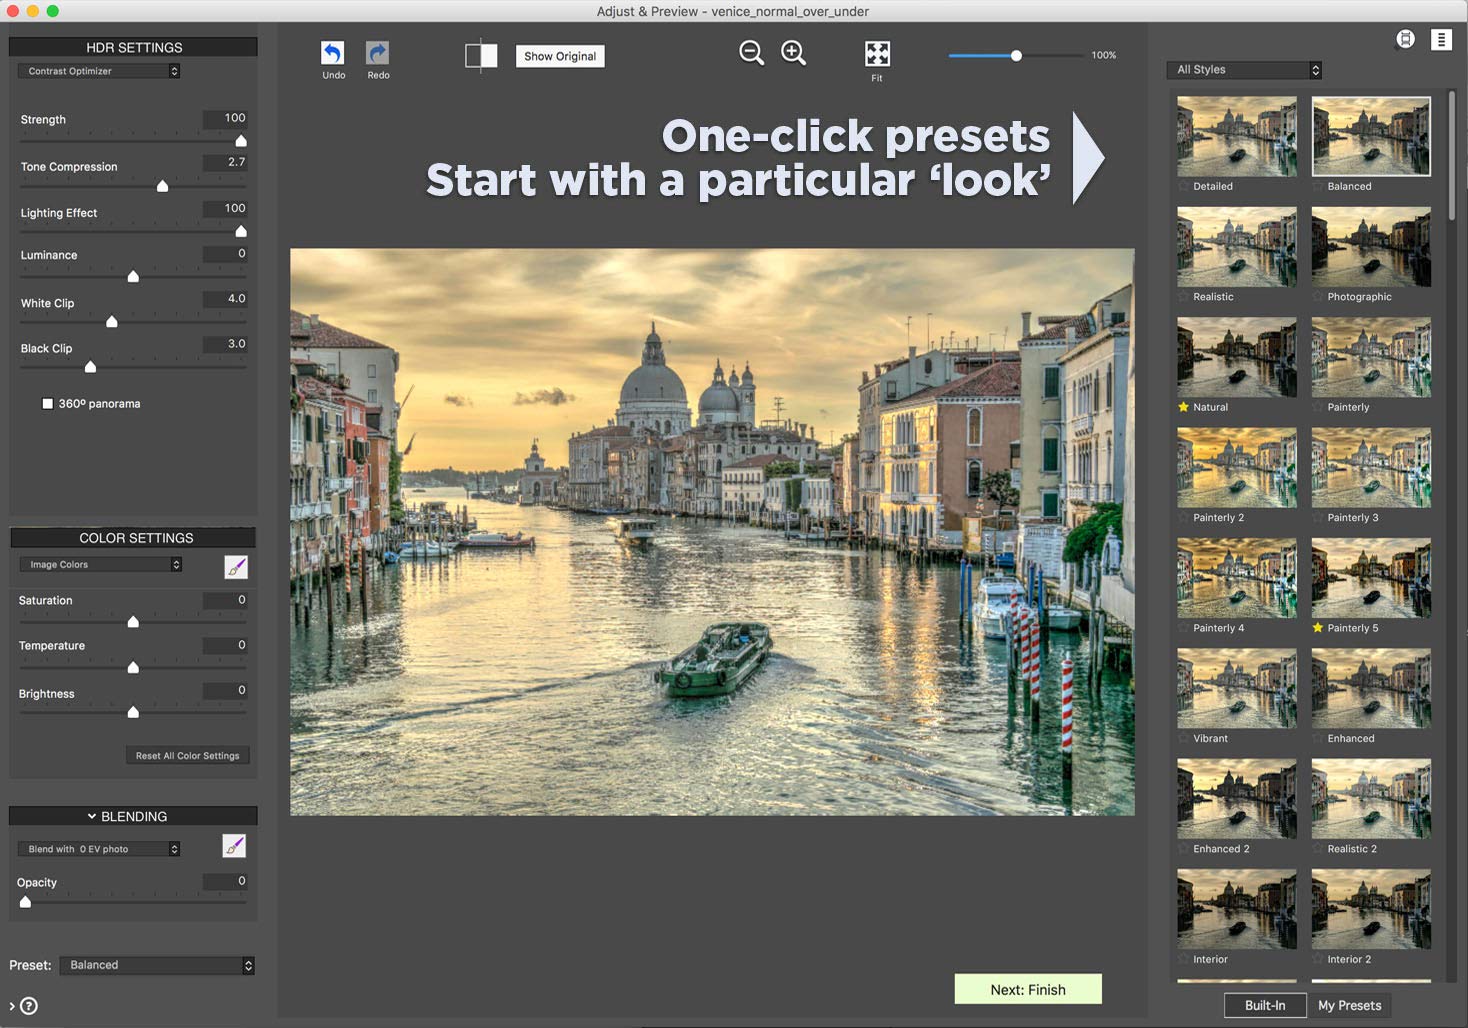Viewport: 1468px width, 1028px height.
Task: Toggle favorite star on Natural preset
Action: [1184, 407]
